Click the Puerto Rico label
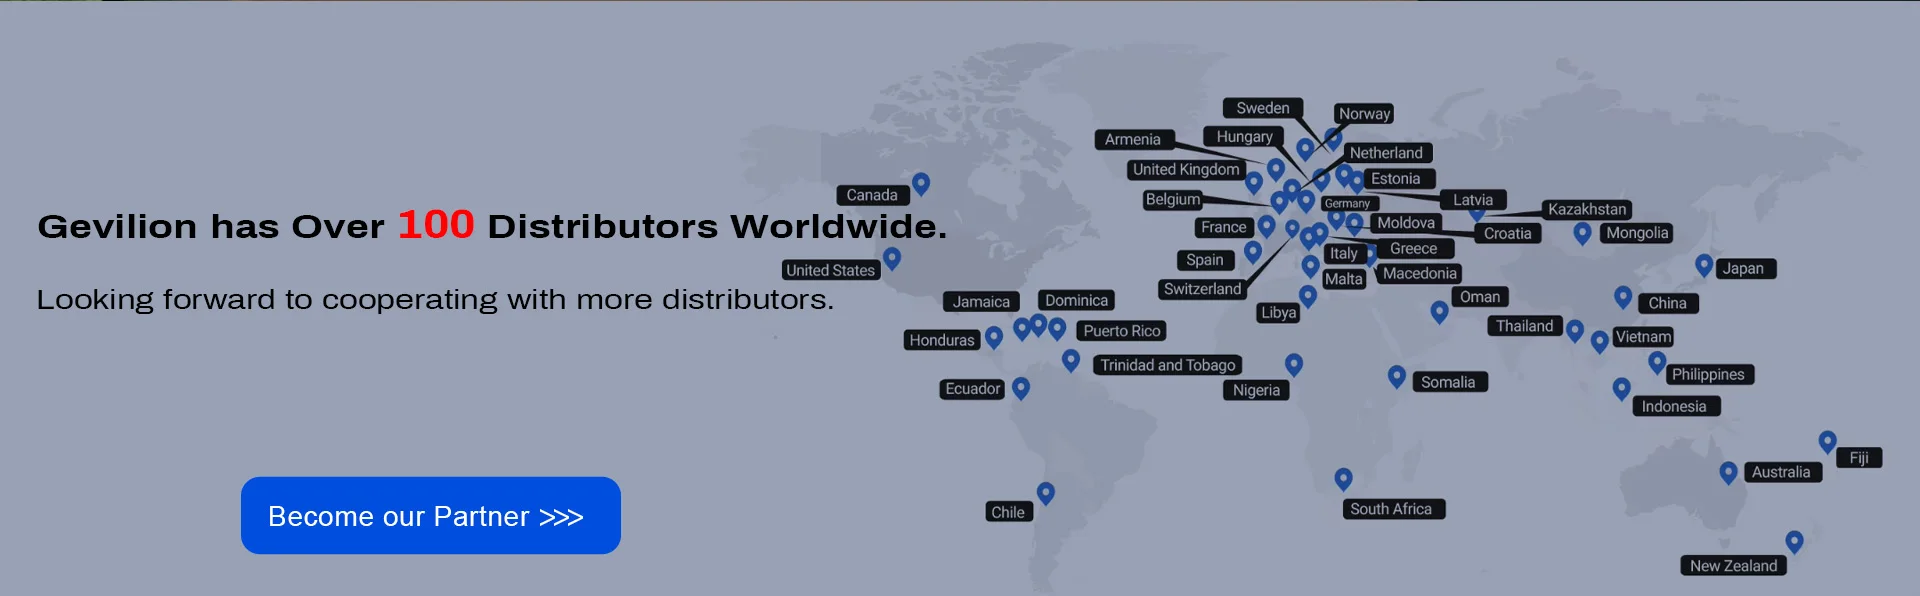 [1122, 331]
